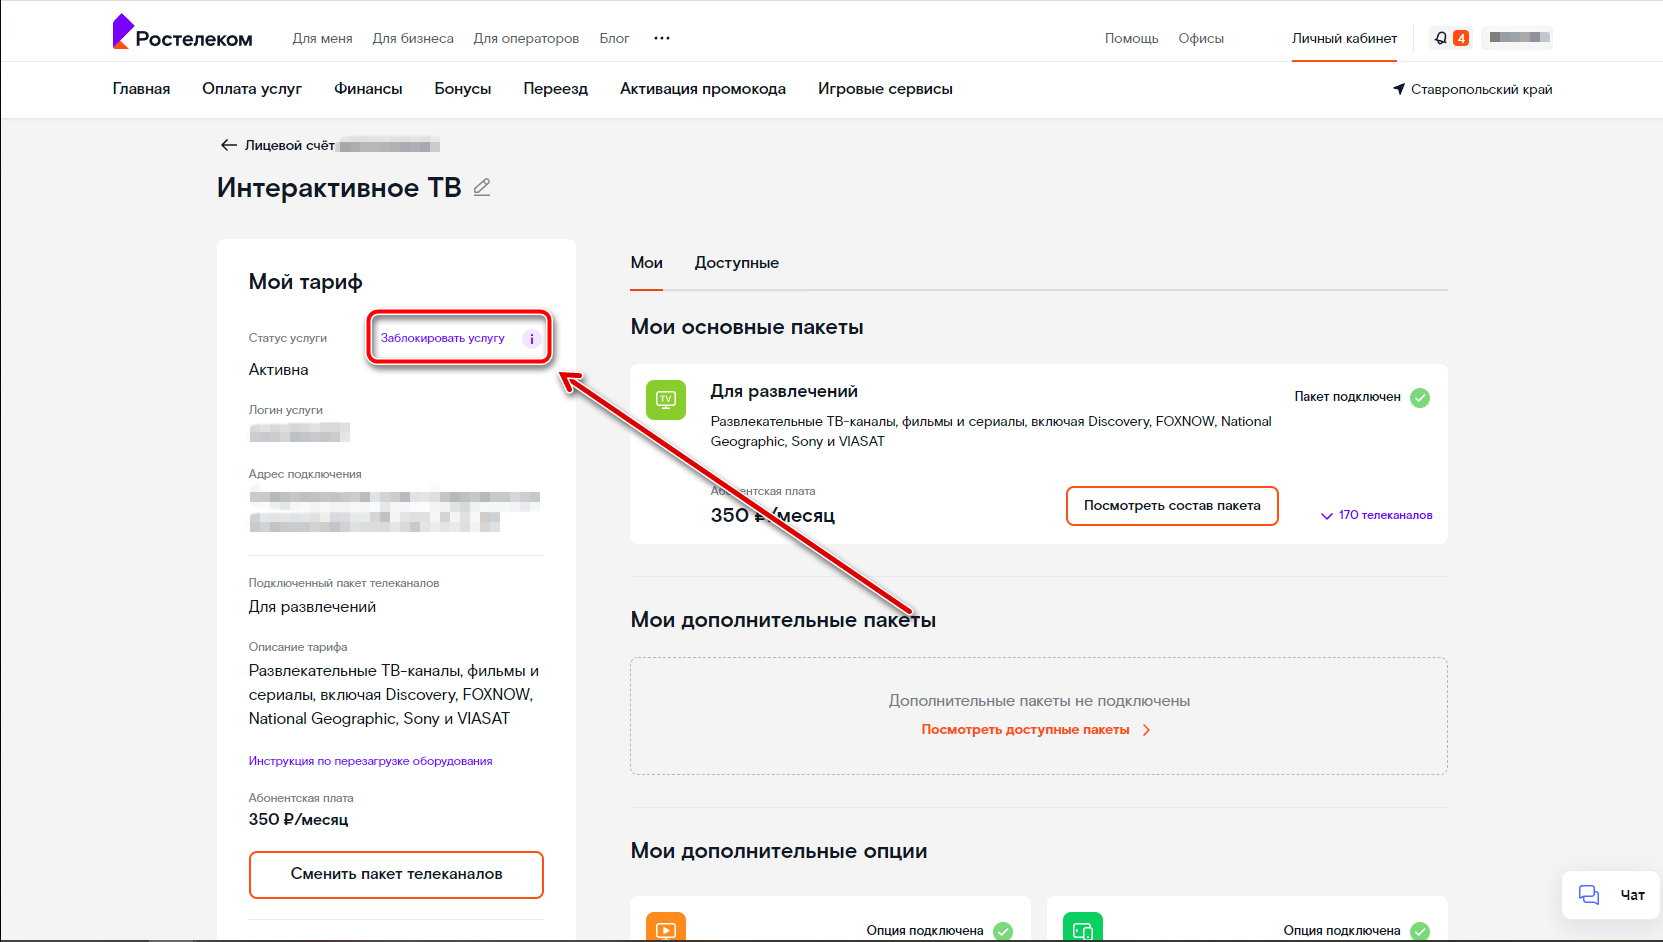
Task: Click Посмотреть доступные пакеты link
Action: coord(1025,730)
